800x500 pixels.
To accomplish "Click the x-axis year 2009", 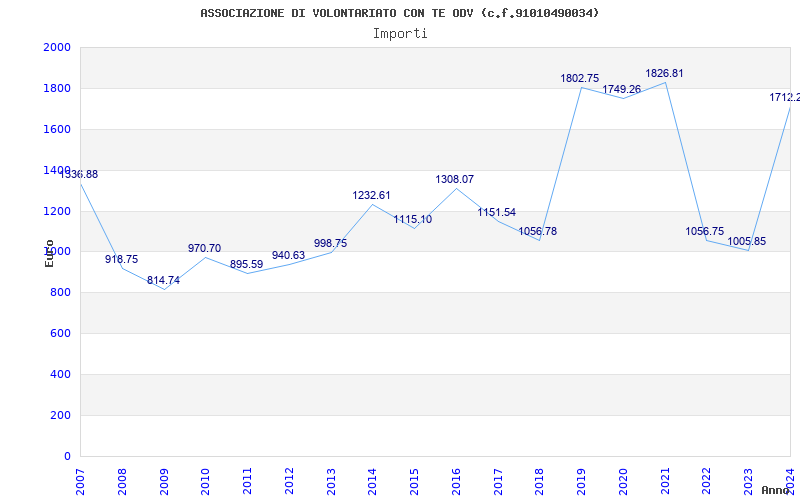I will tap(164, 482).
